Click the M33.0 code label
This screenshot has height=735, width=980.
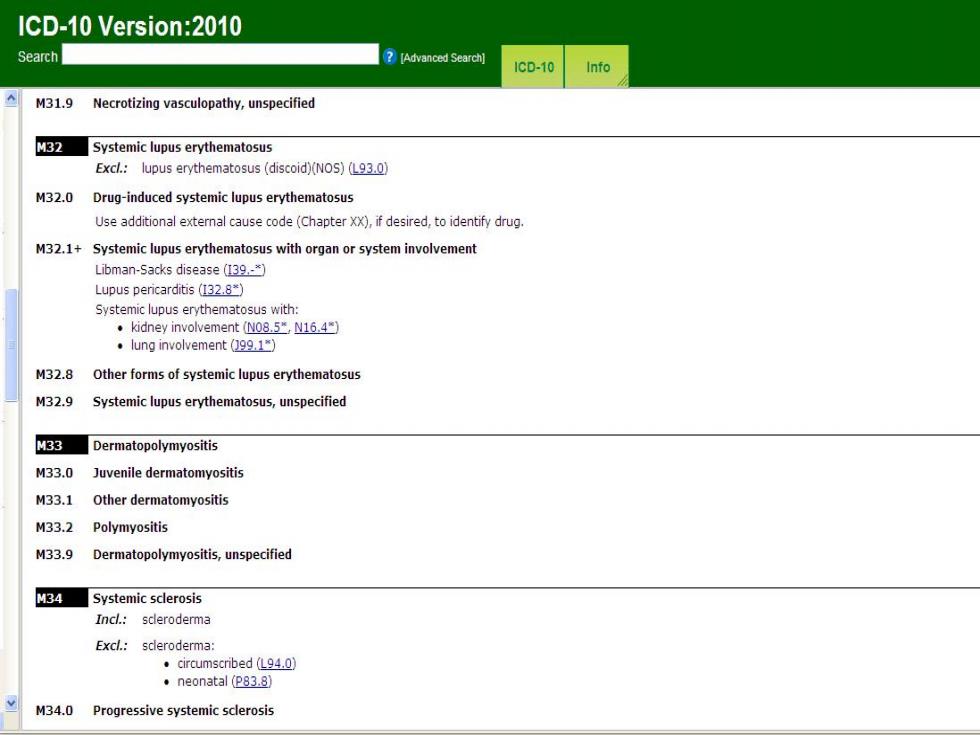click(x=54, y=472)
